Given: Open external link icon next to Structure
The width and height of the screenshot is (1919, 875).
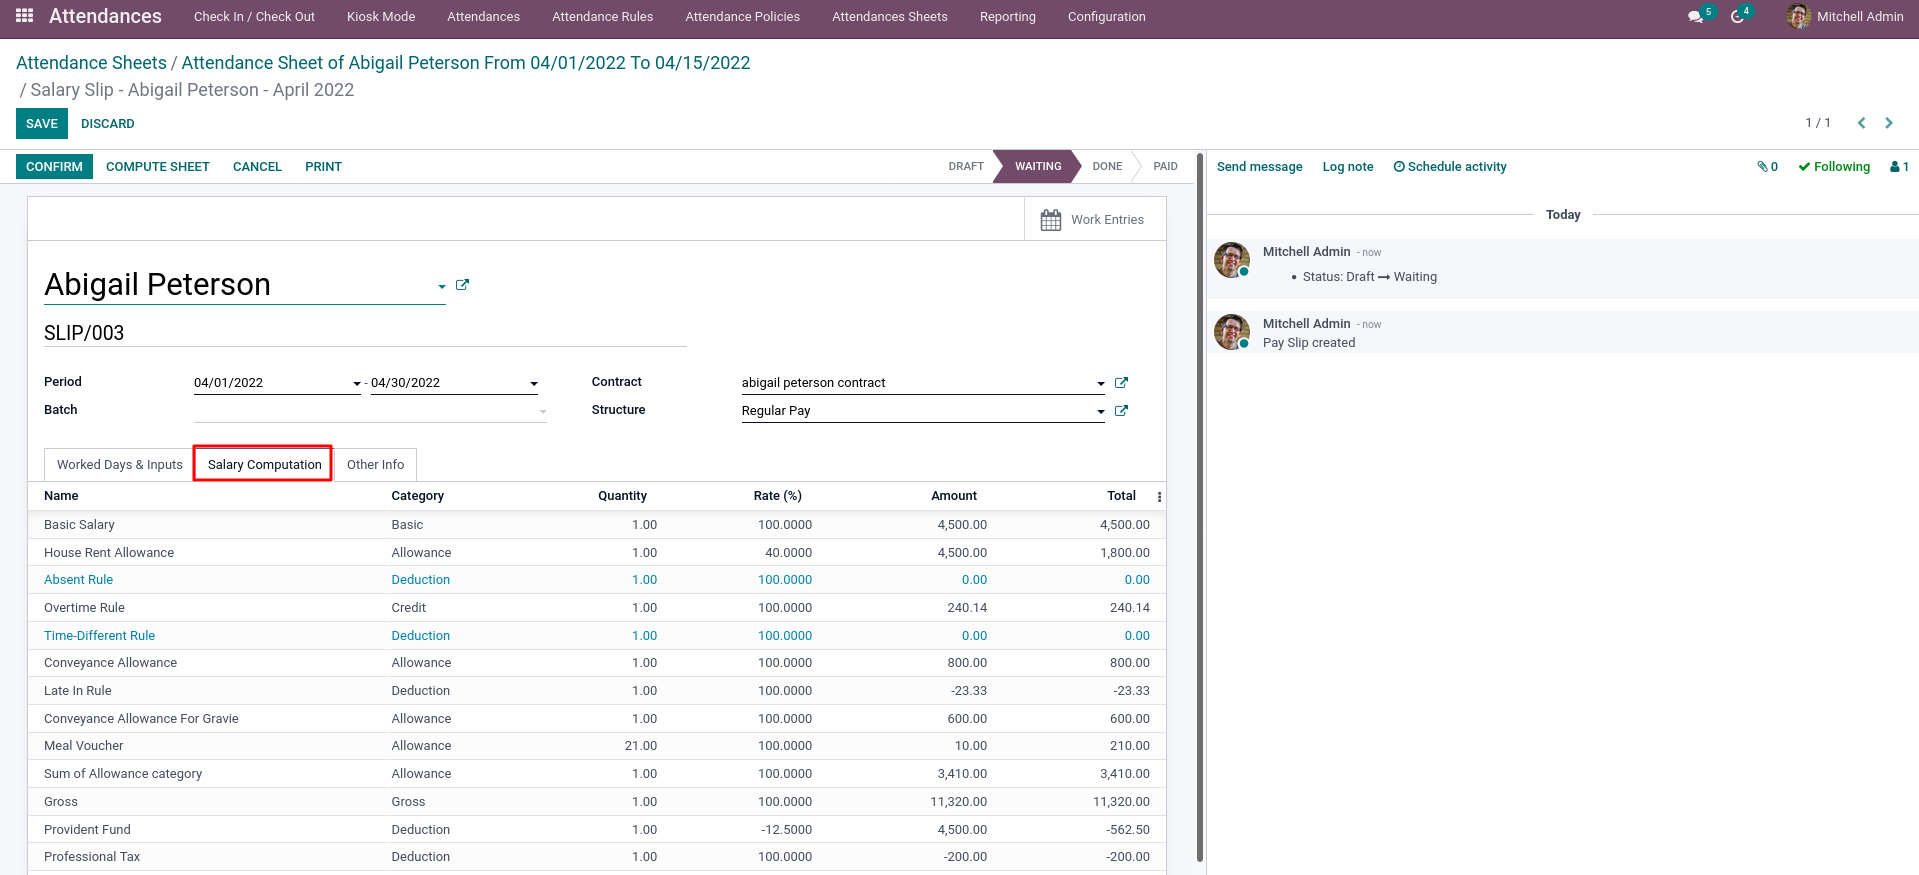Looking at the screenshot, I should (x=1121, y=411).
